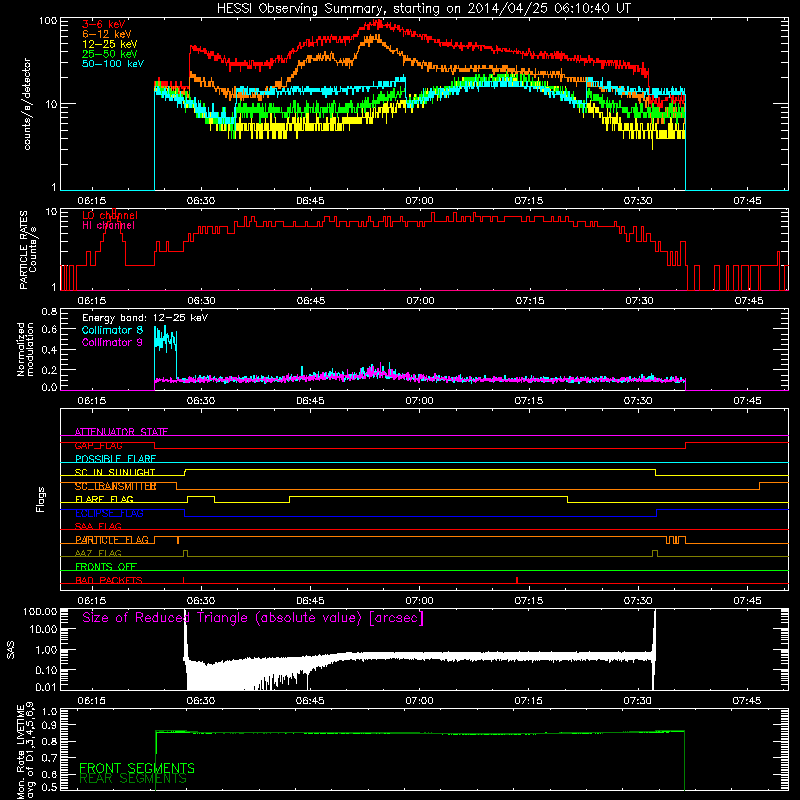The width and height of the screenshot is (800, 800).
Task: Click the FLARE_FLAG label
Action: [x=104, y=499]
